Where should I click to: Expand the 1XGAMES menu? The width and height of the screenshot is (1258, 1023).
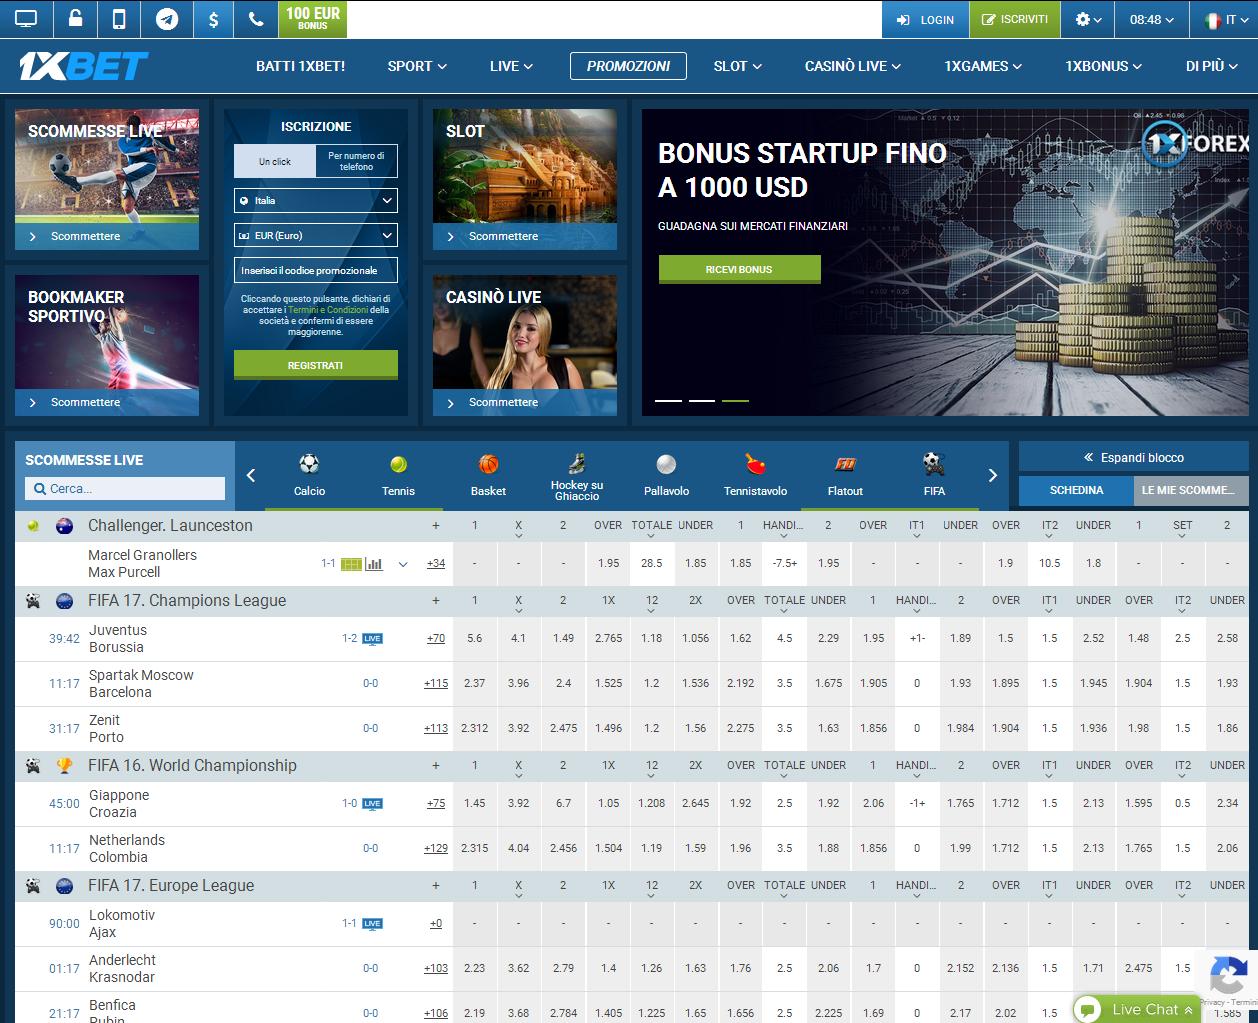click(983, 66)
